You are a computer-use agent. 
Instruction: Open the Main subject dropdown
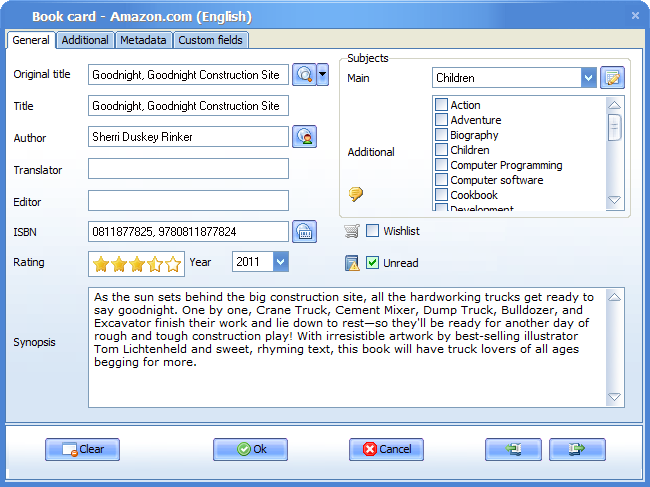pyautogui.click(x=589, y=78)
